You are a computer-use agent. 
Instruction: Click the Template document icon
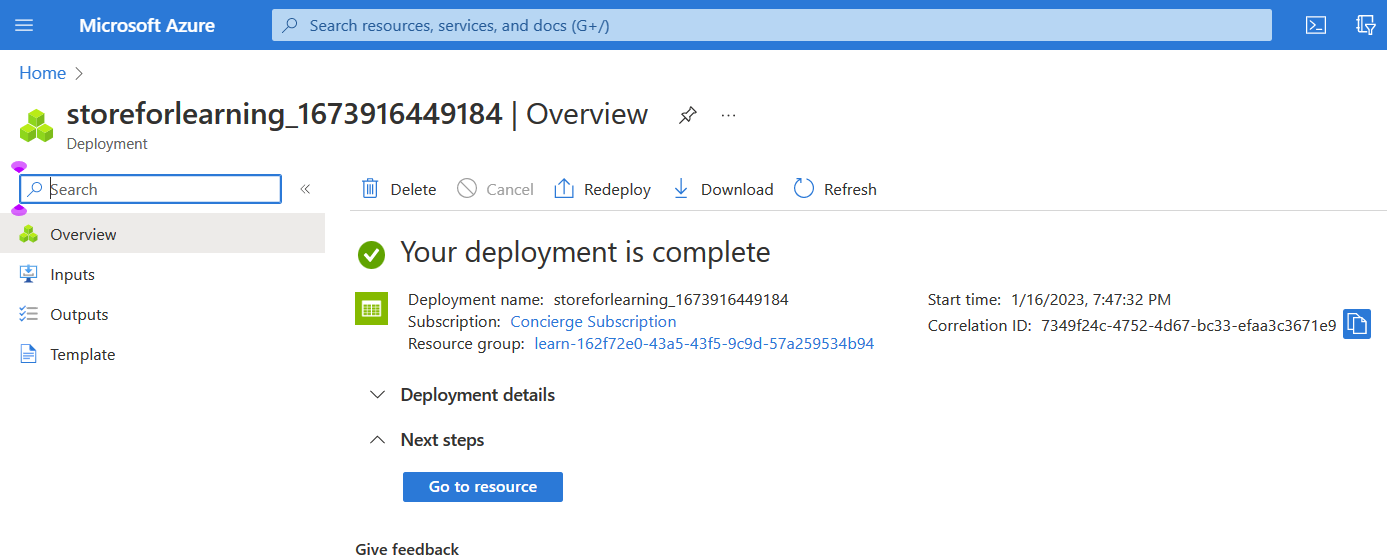coord(28,354)
